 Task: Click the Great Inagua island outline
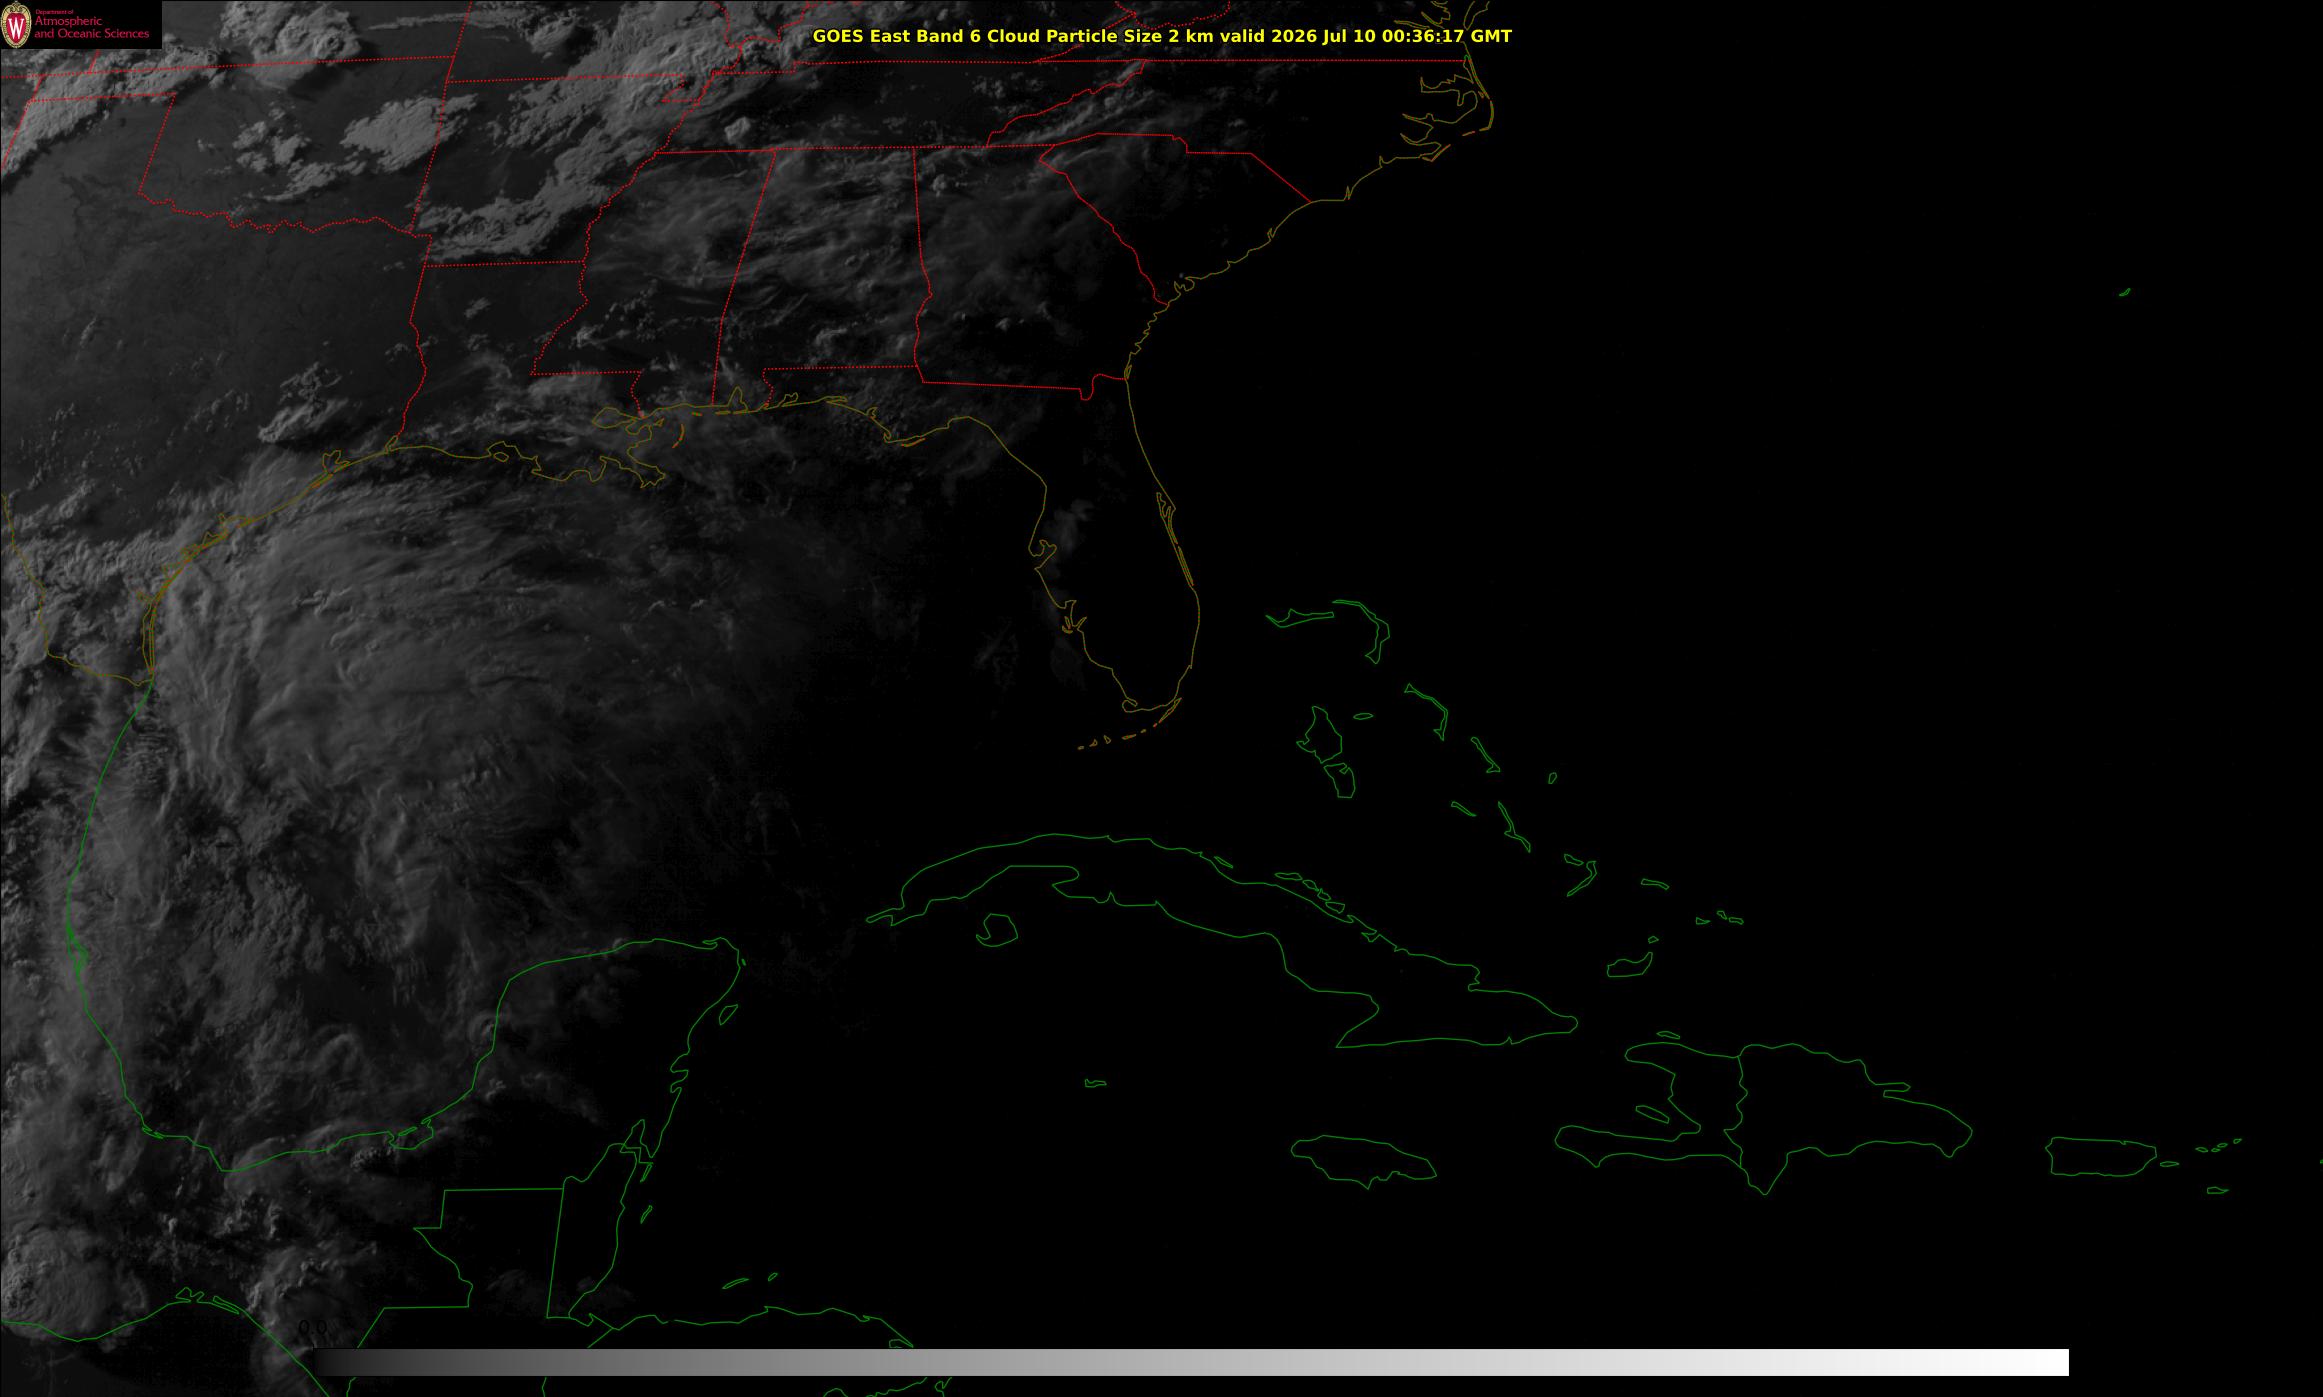[1629, 966]
